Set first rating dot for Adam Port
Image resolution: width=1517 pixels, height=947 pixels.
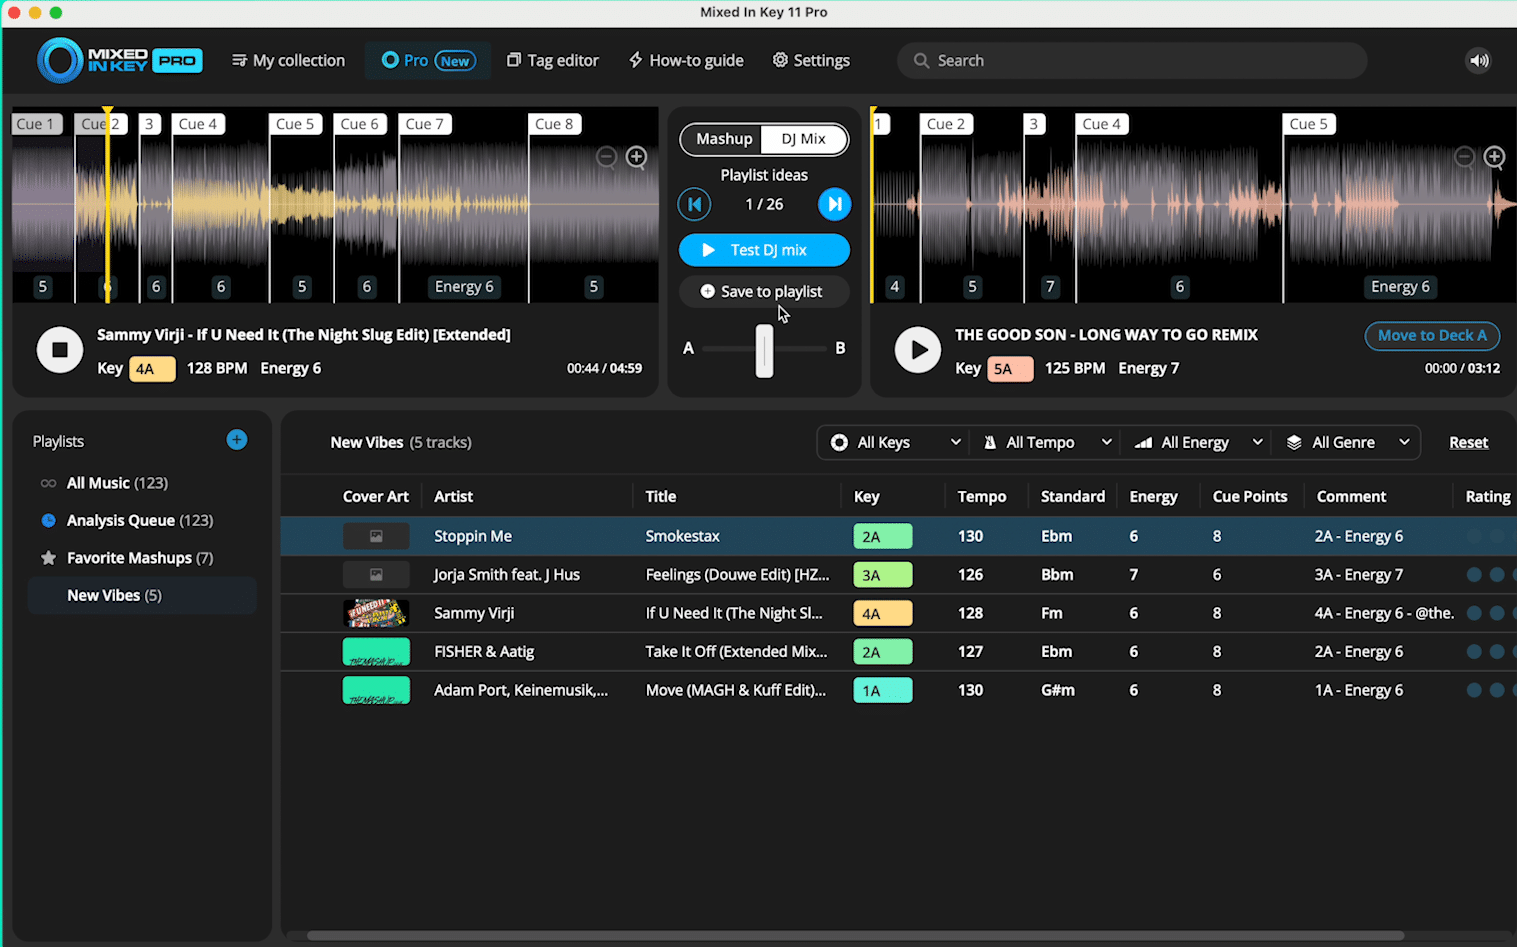coord(1473,690)
